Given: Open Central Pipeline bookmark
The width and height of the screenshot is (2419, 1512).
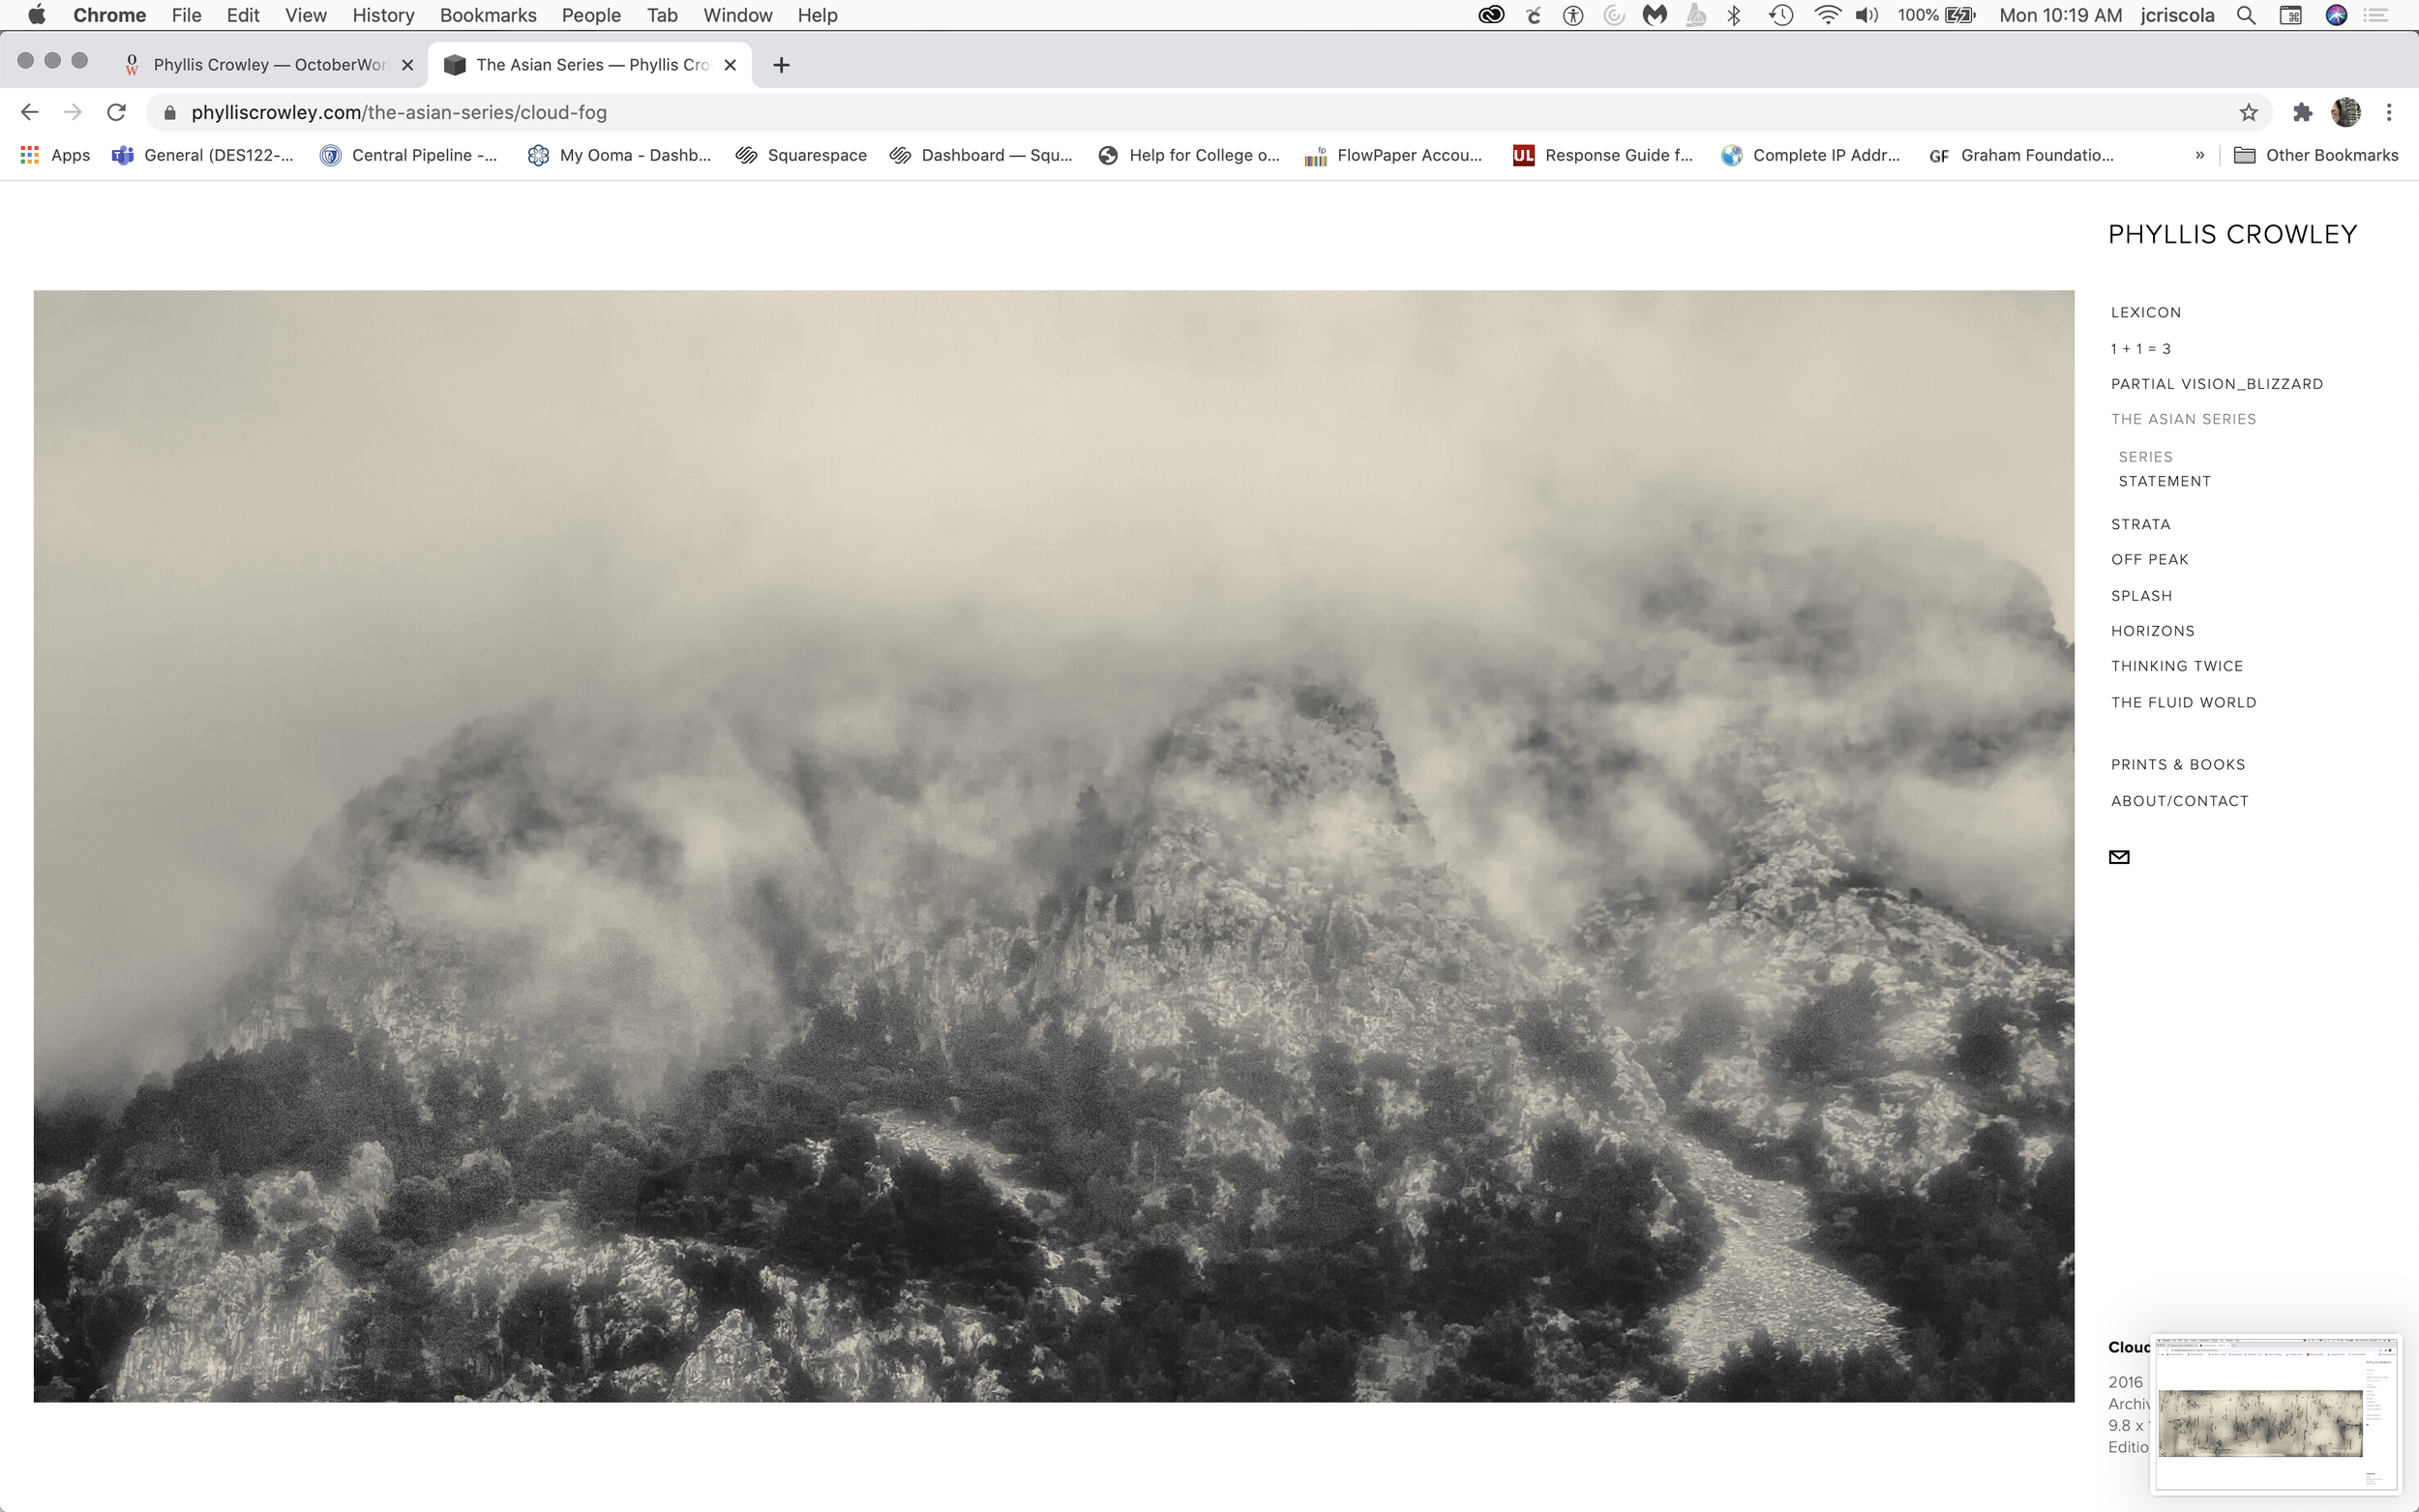Looking at the screenshot, I should pos(409,155).
